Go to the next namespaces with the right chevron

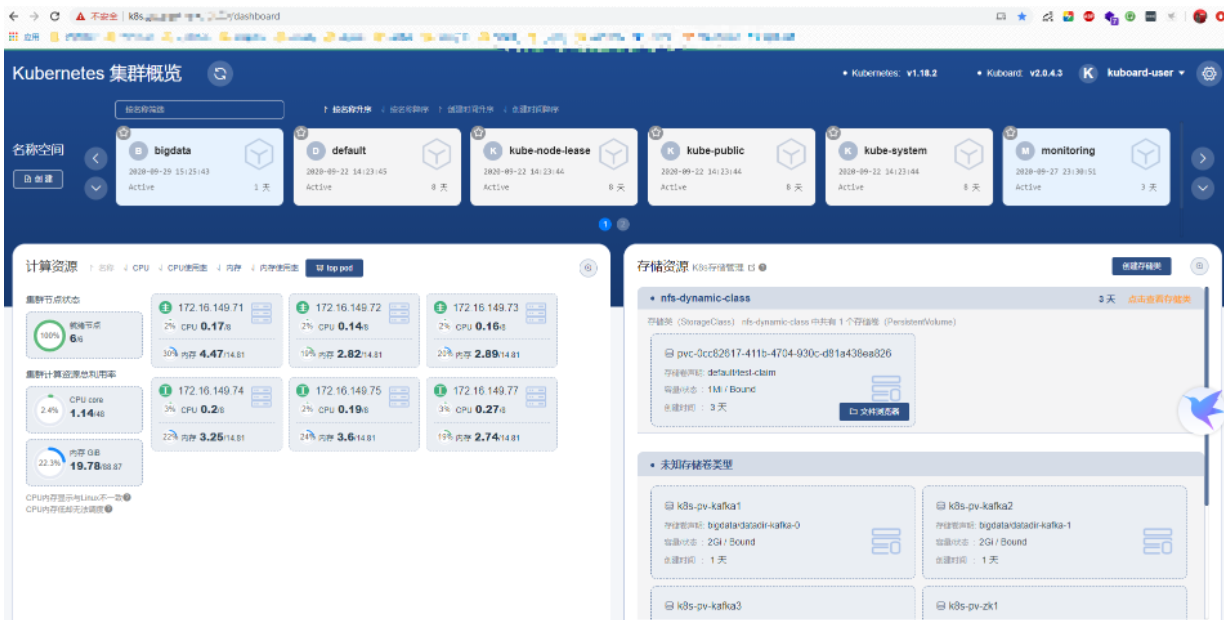coord(1202,158)
